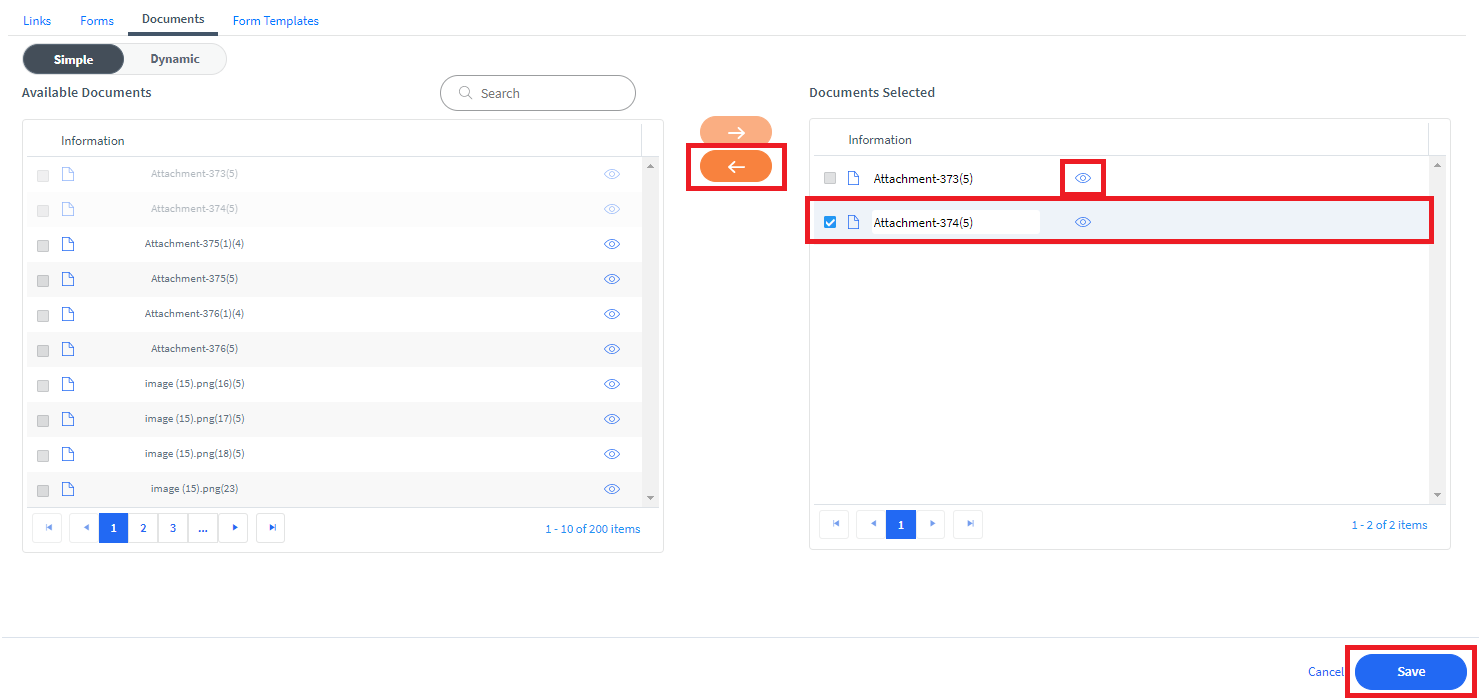Click the Attachment-376(1)(4) name text
This screenshot has width=1484, height=700.
coord(195,314)
